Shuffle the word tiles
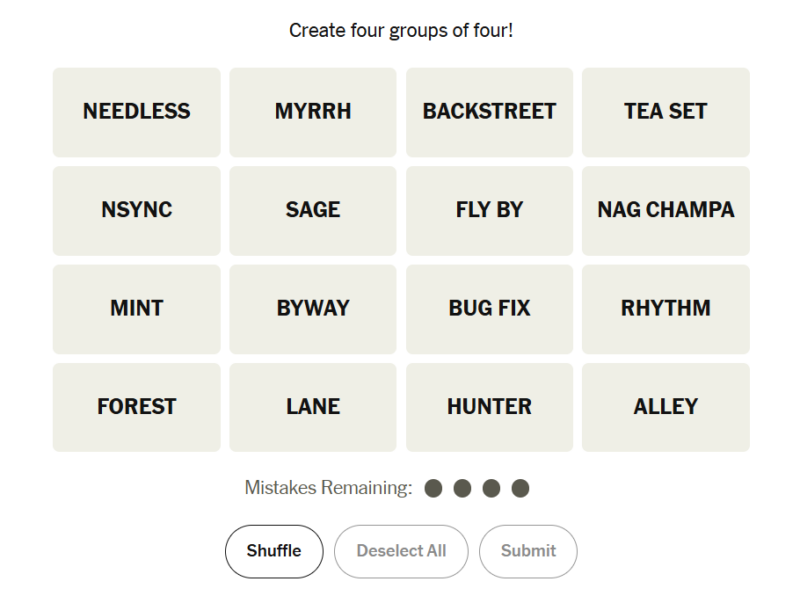Screen dimensions: 800x596 tap(274, 551)
